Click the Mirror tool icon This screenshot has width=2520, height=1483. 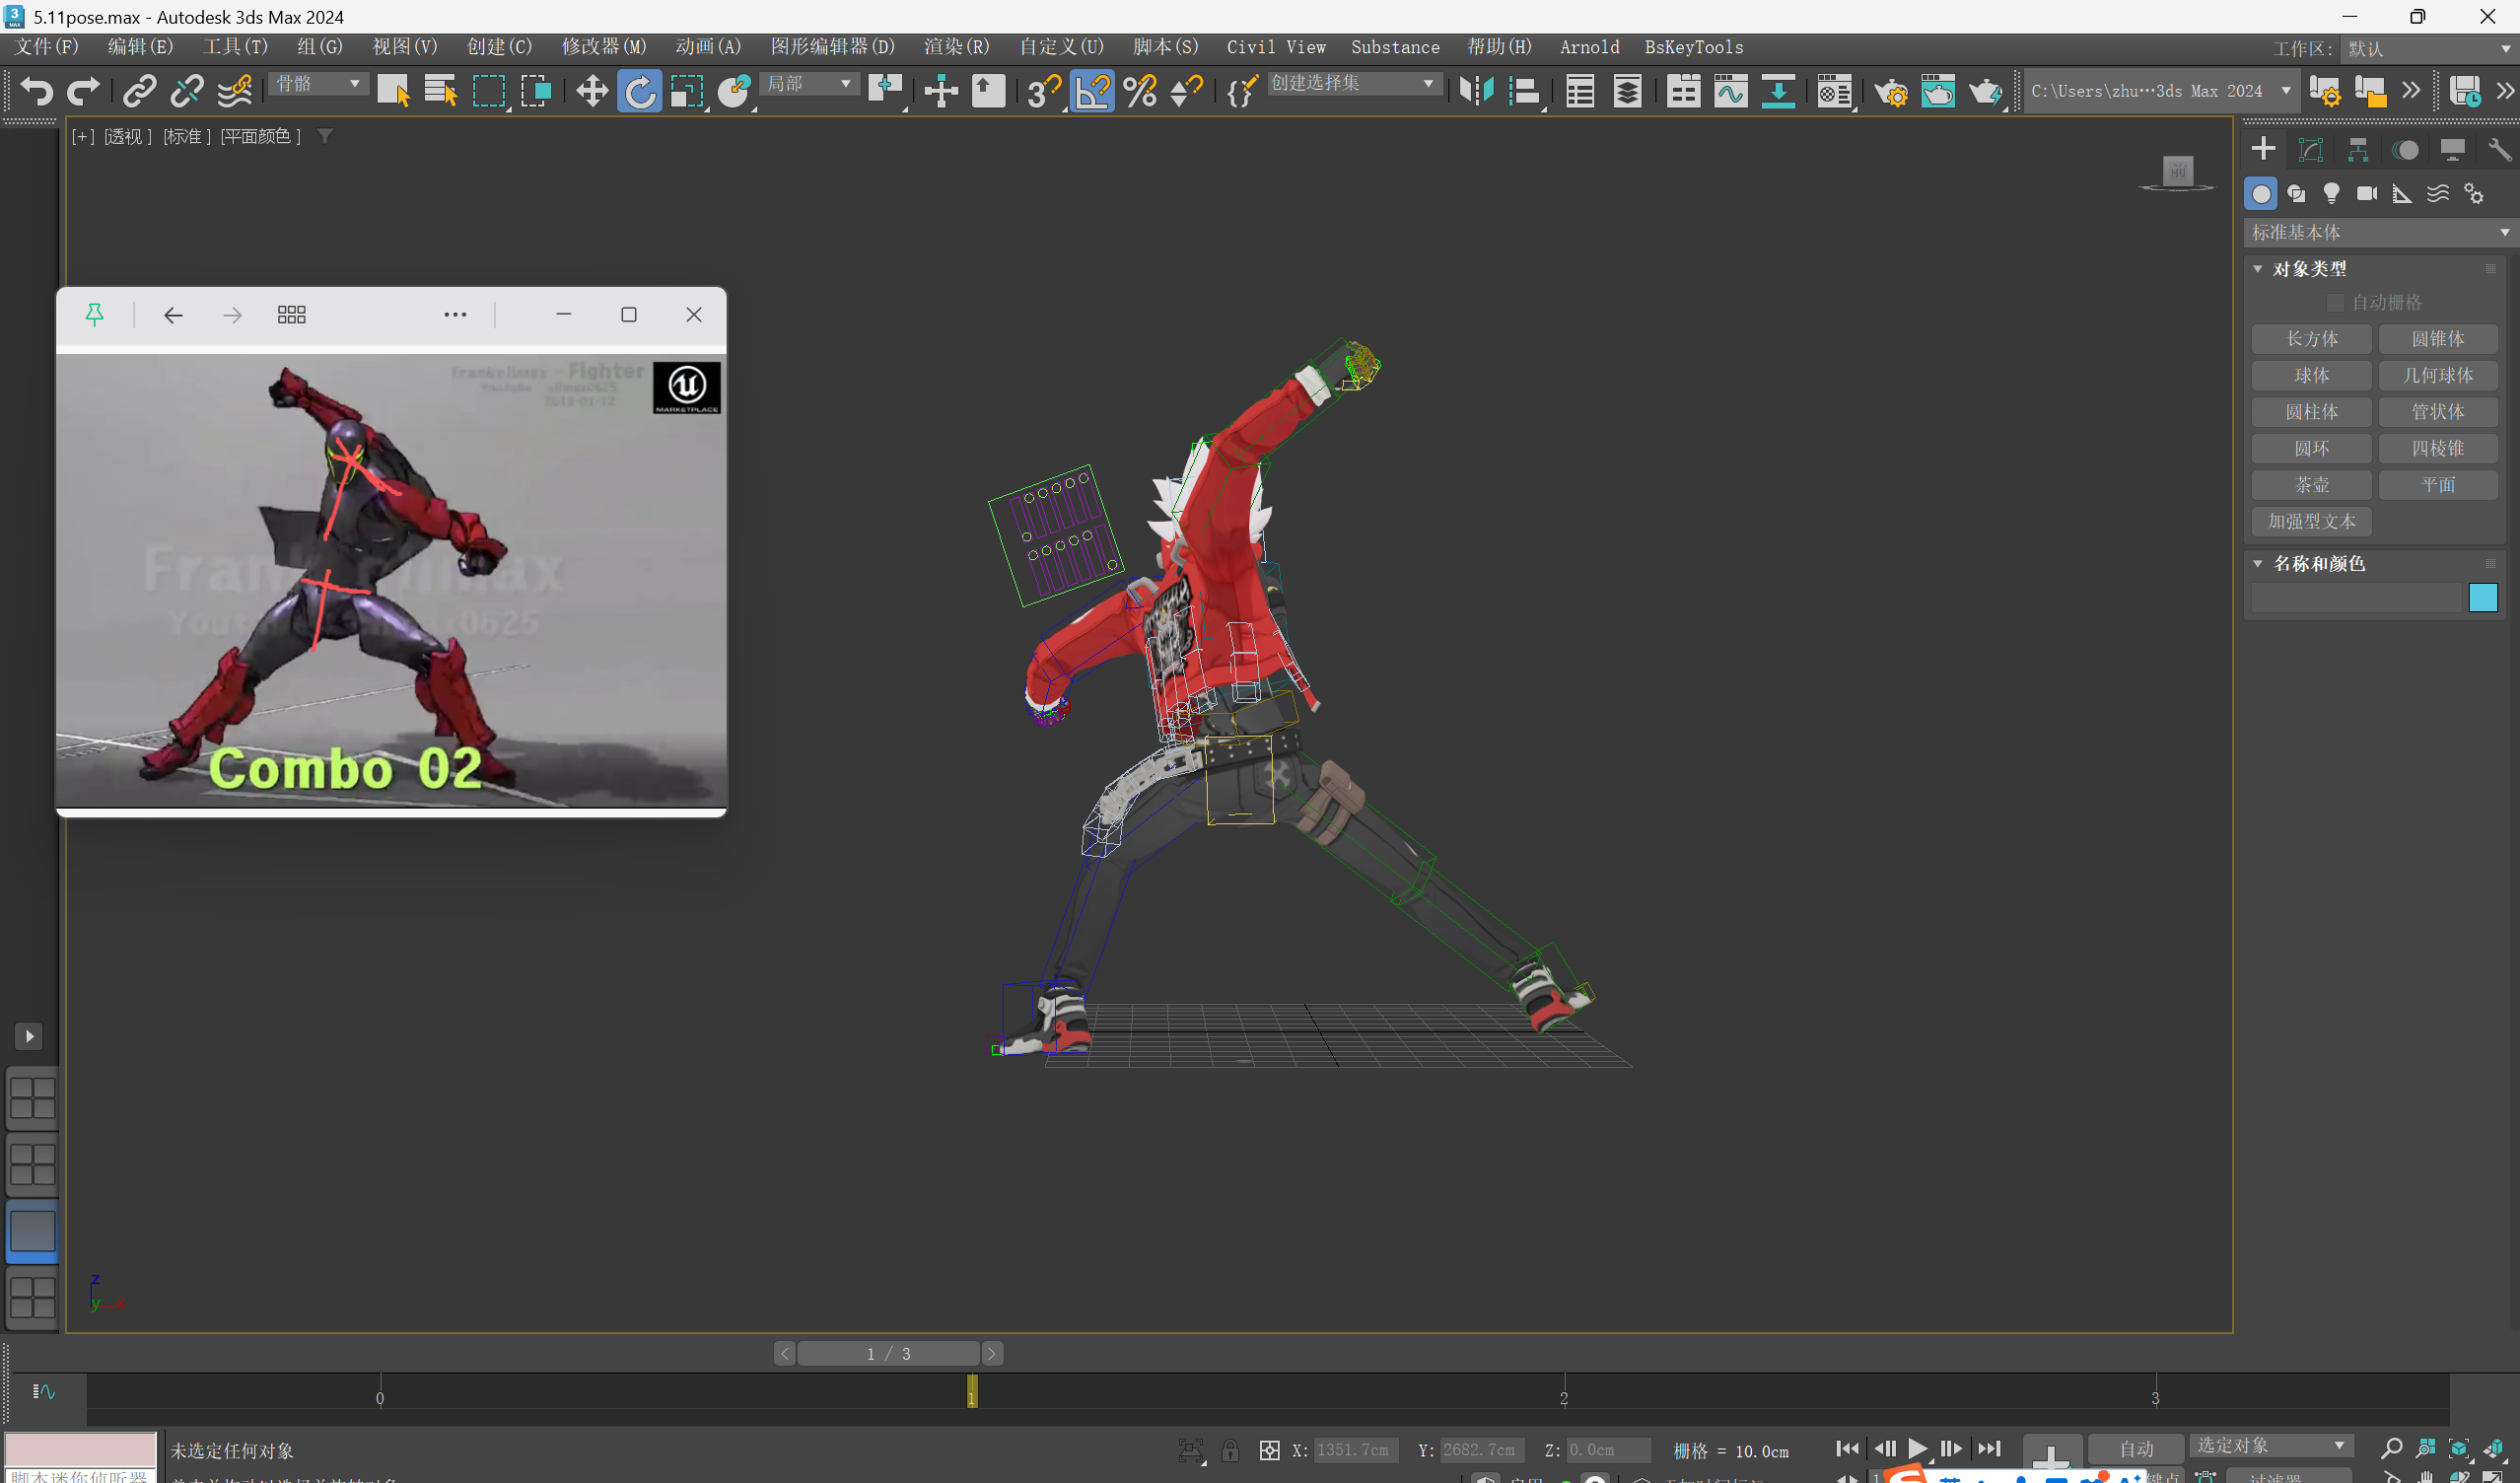1476,91
